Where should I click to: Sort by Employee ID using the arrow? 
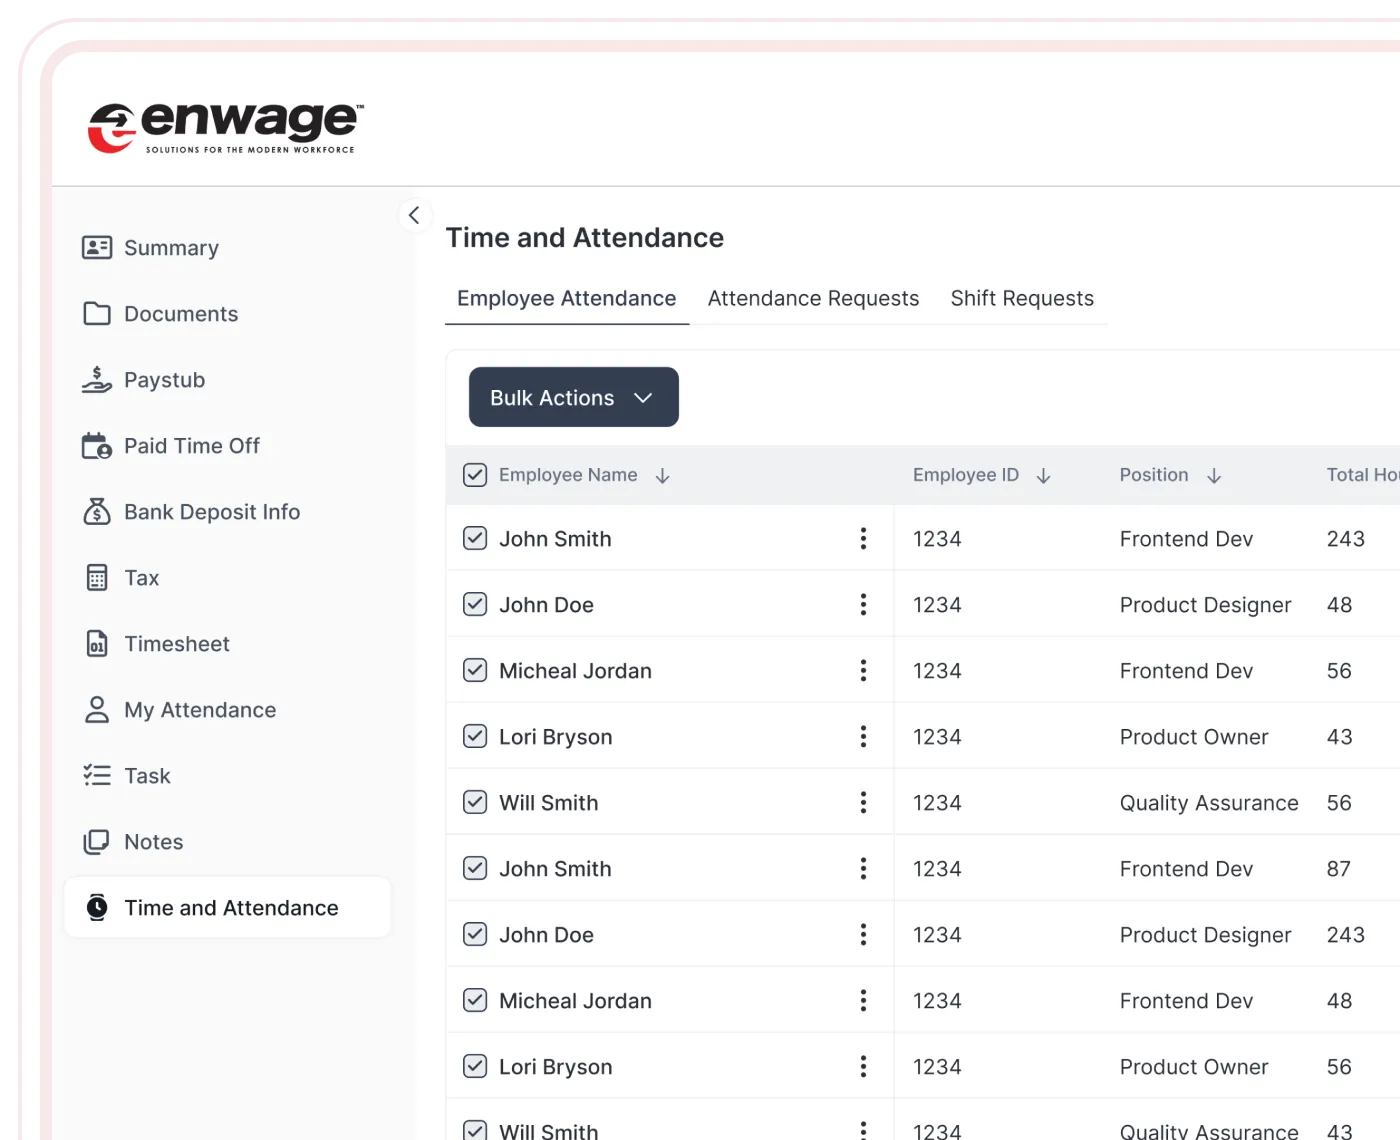[x=1043, y=476]
